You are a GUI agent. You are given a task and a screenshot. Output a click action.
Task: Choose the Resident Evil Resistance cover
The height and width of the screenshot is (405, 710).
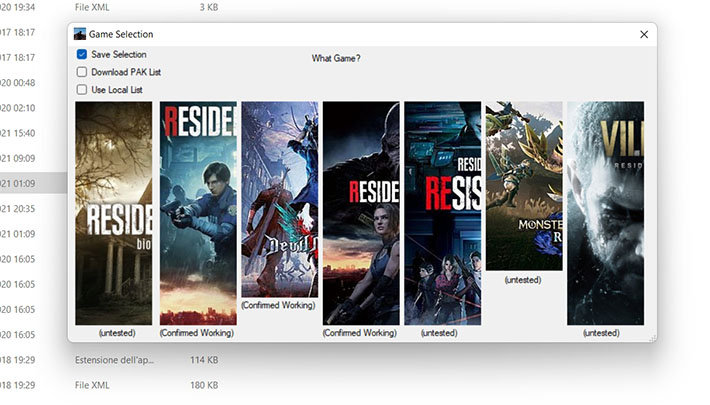pos(442,213)
